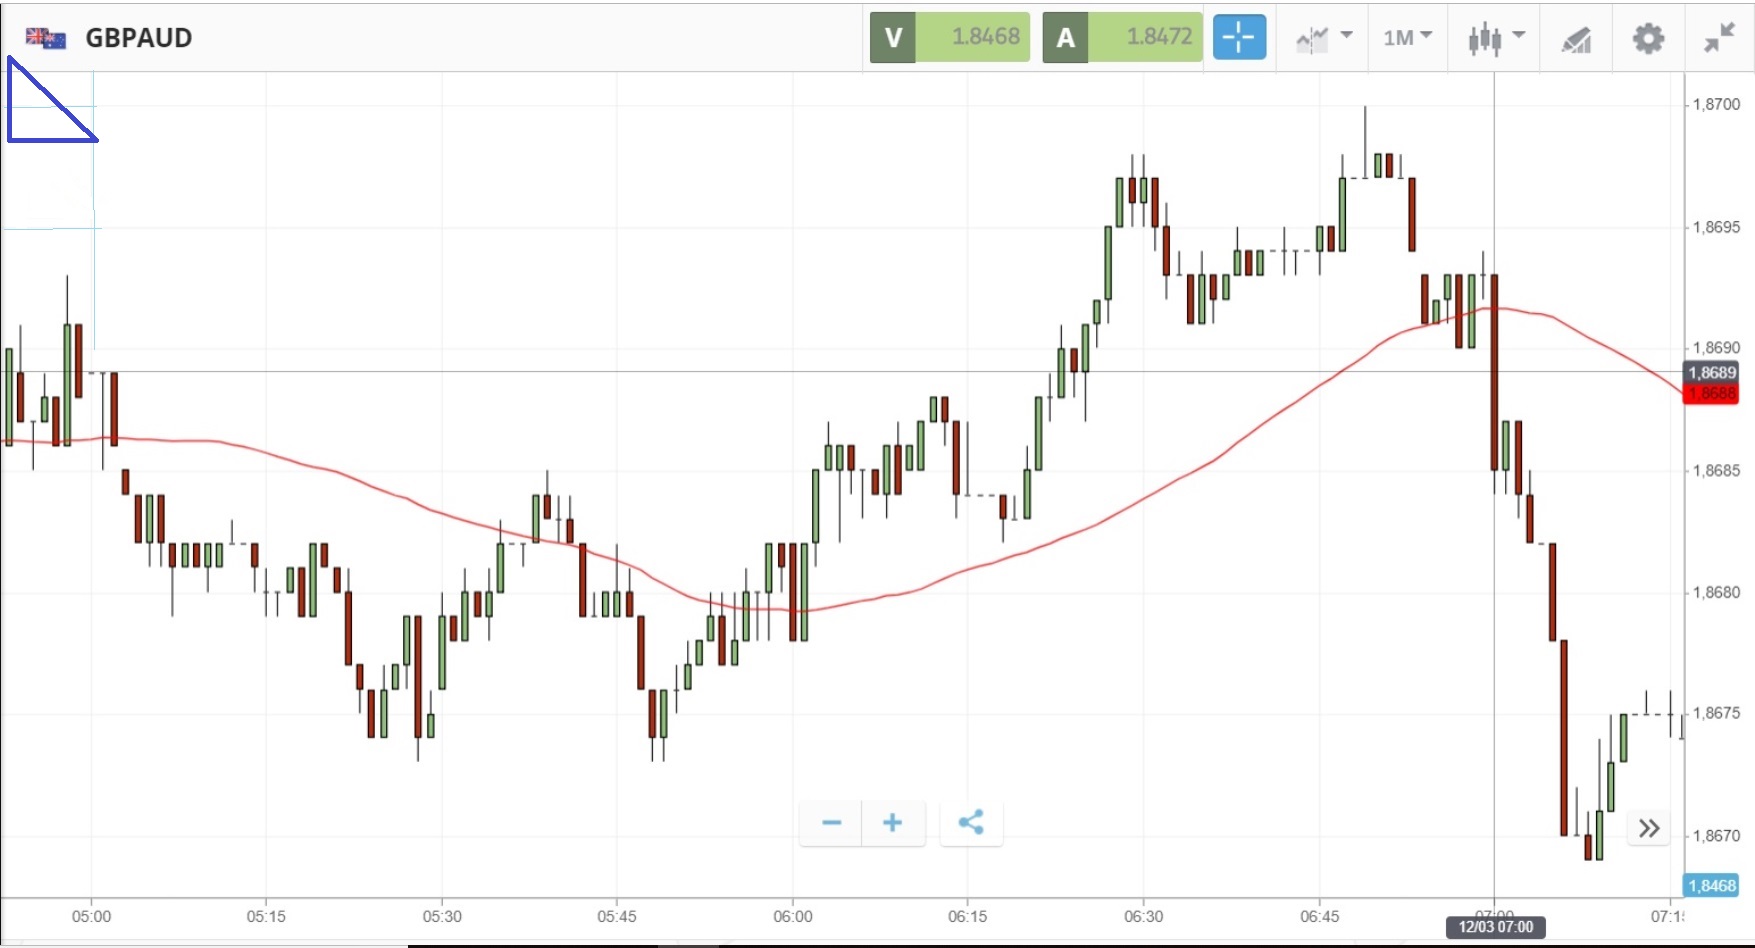Screen dimensions: 1755x948
Task: Click the 12/03 07:00 time marker
Action: point(1495,927)
